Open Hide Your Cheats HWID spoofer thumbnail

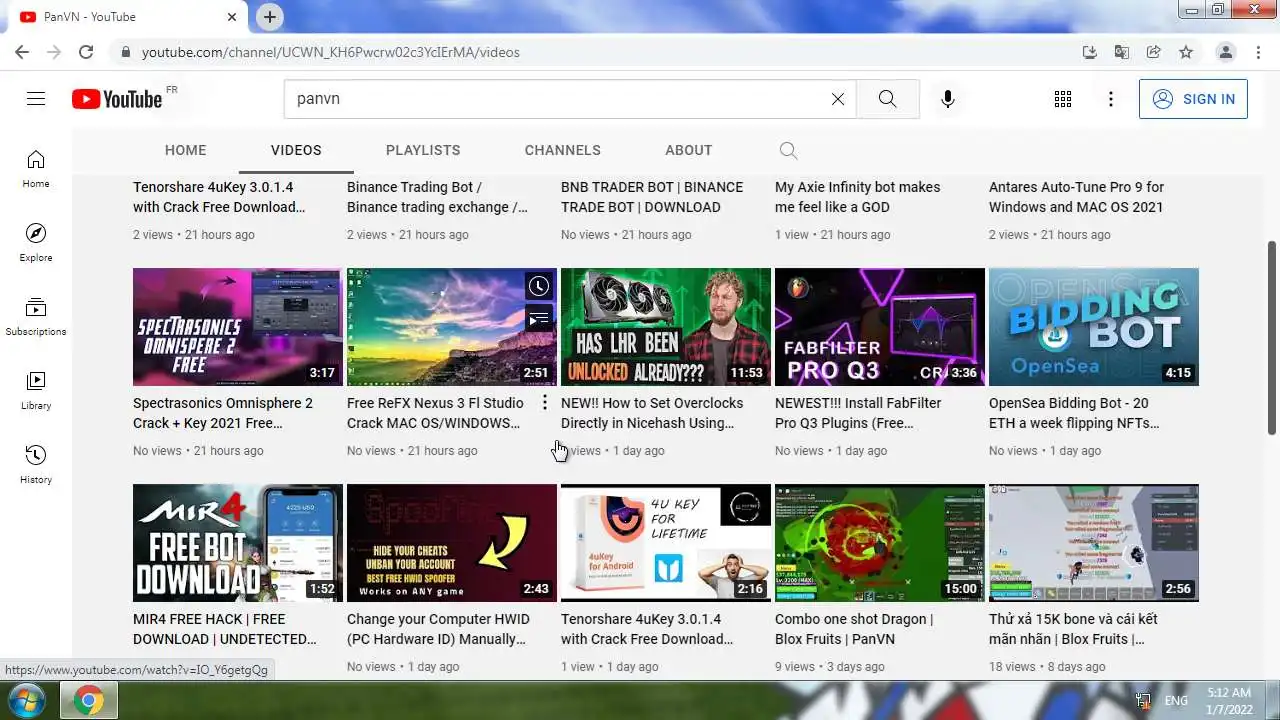452,543
